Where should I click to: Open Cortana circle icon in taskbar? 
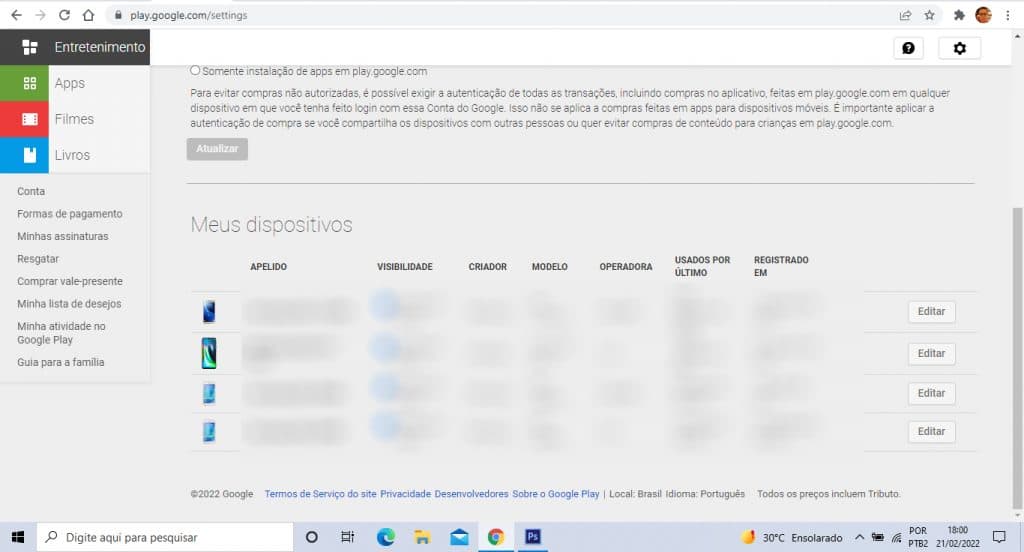pos(312,537)
